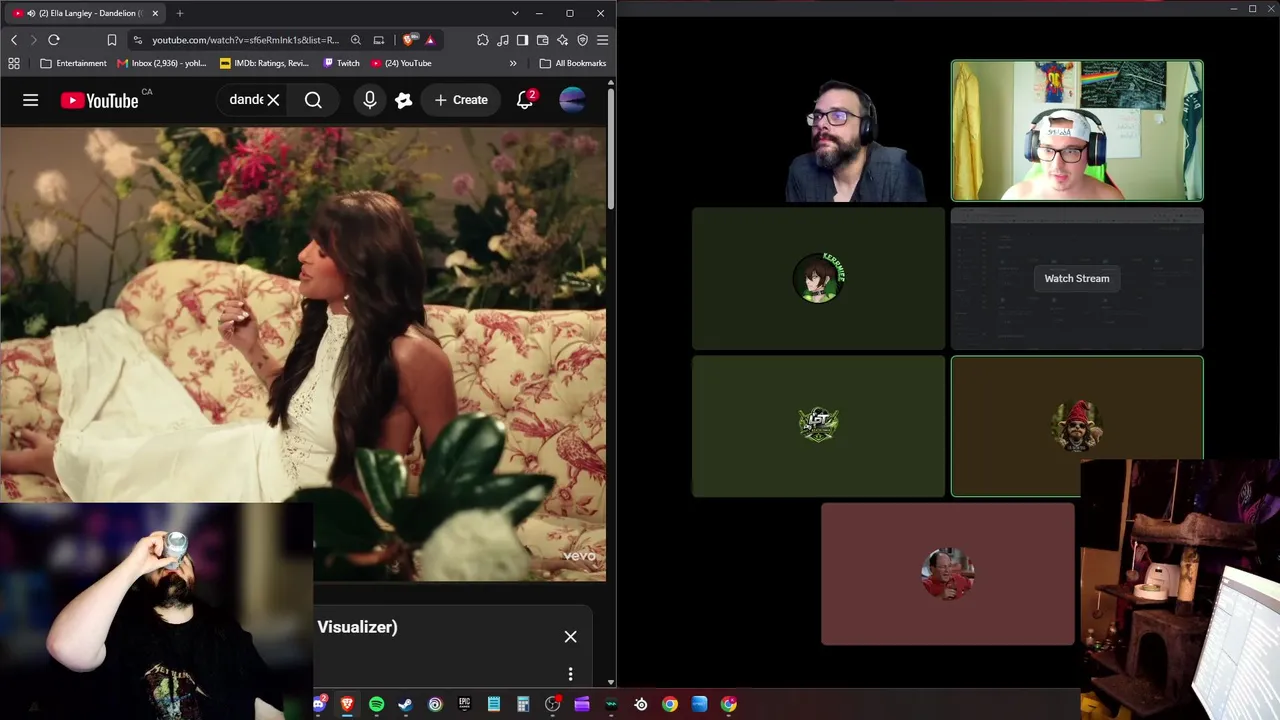Open the media playlist music-note icon
The height and width of the screenshot is (720, 1280).
point(503,40)
